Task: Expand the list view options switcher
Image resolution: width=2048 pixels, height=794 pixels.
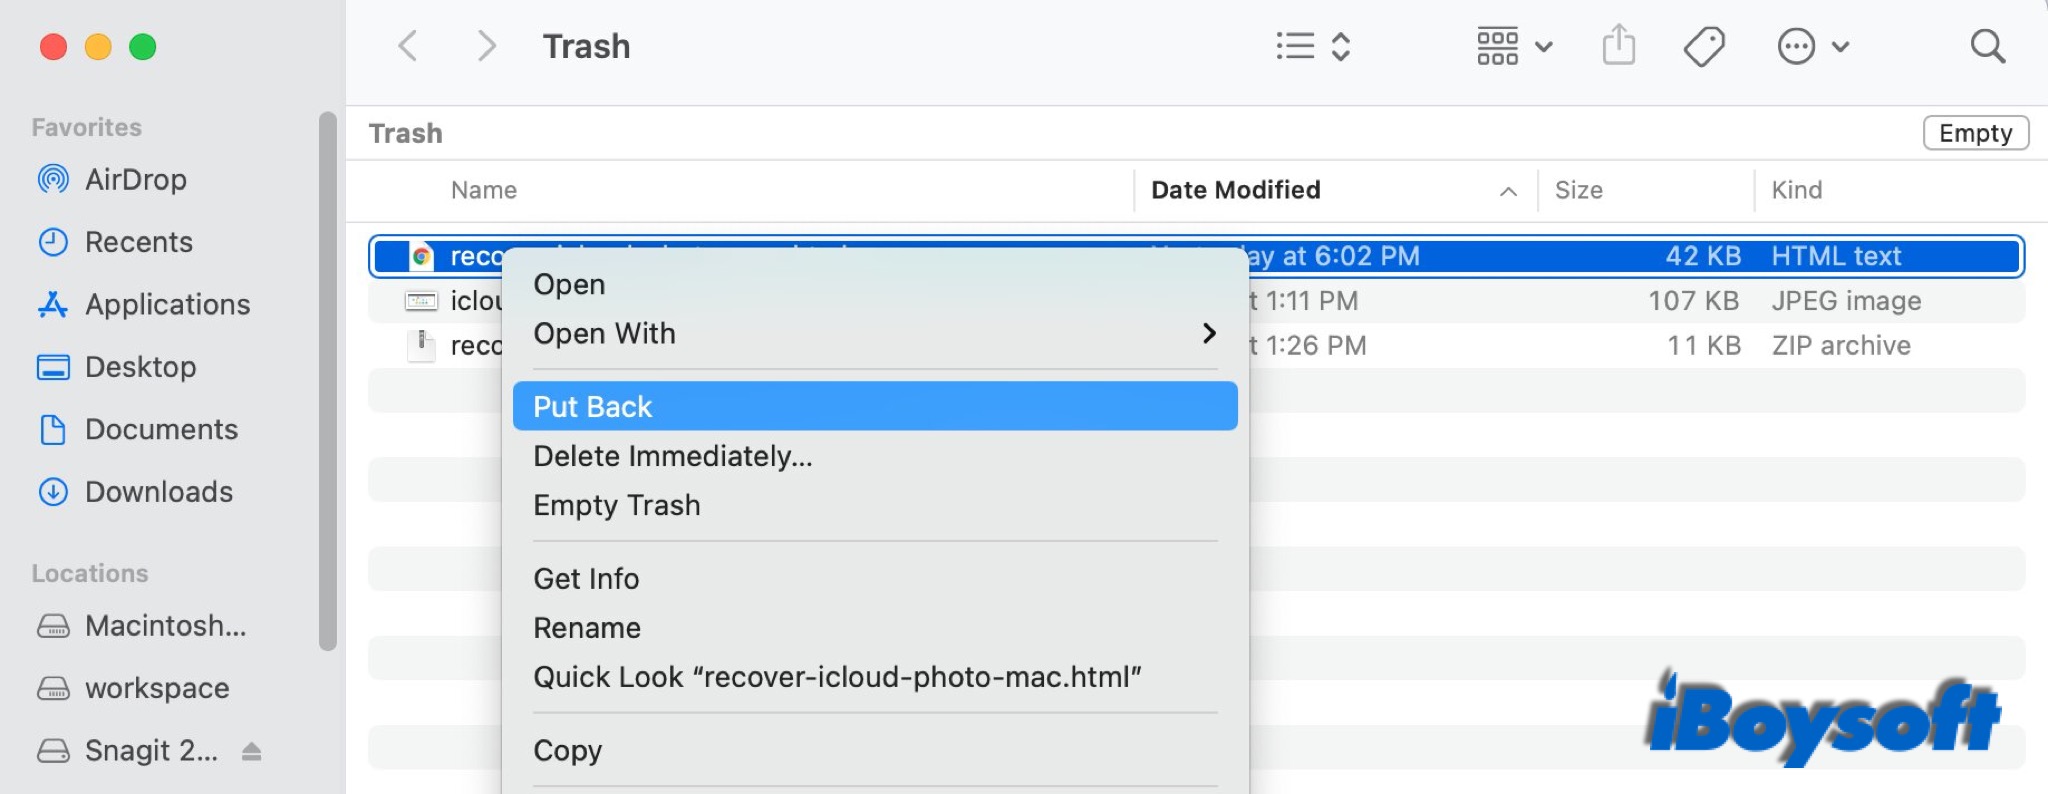Action: [1314, 46]
